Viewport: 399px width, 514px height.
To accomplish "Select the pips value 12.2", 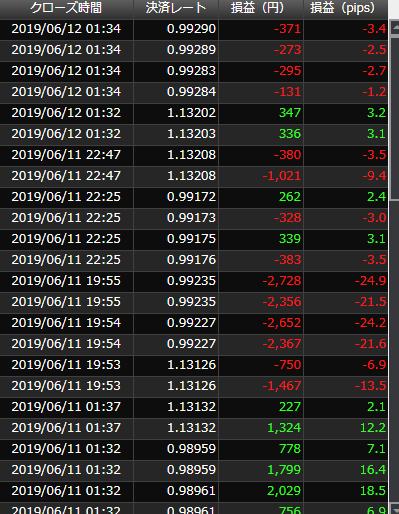I will 373,428.
